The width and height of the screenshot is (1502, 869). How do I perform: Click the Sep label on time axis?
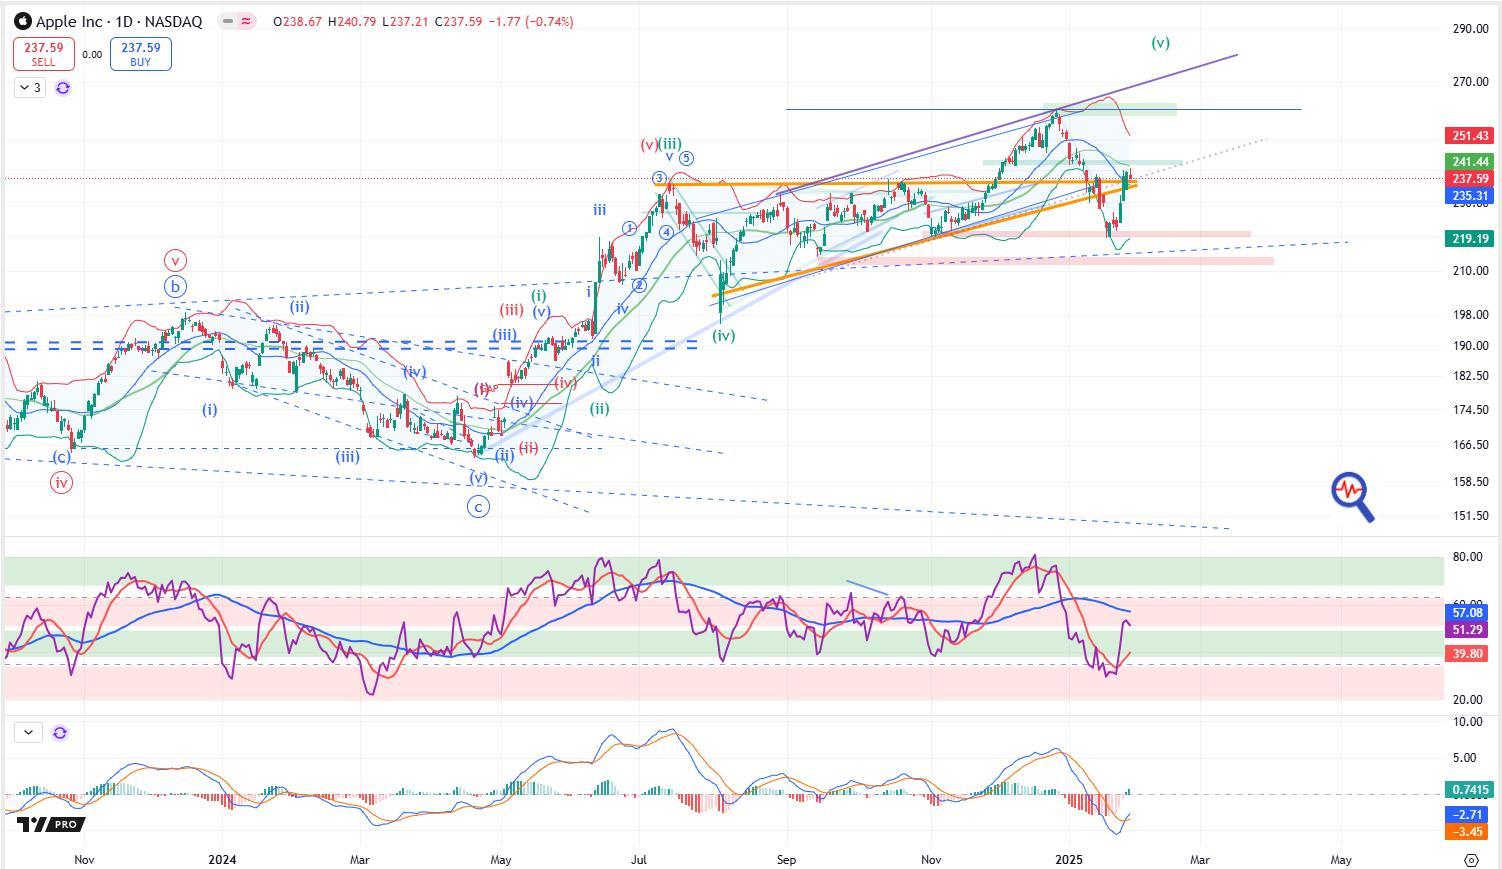pyautogui.click(x=786, y=859)
